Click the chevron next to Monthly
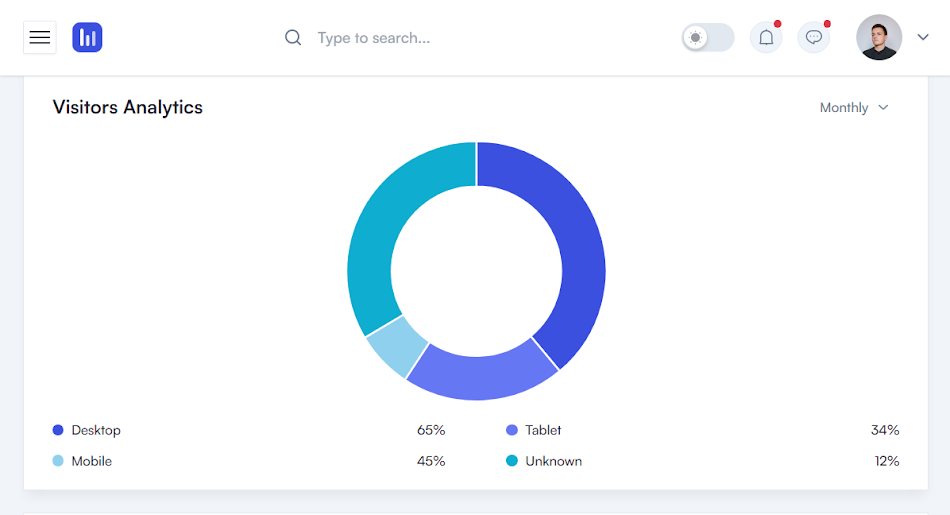Screen dimensions: 950x515 point(883,108)
